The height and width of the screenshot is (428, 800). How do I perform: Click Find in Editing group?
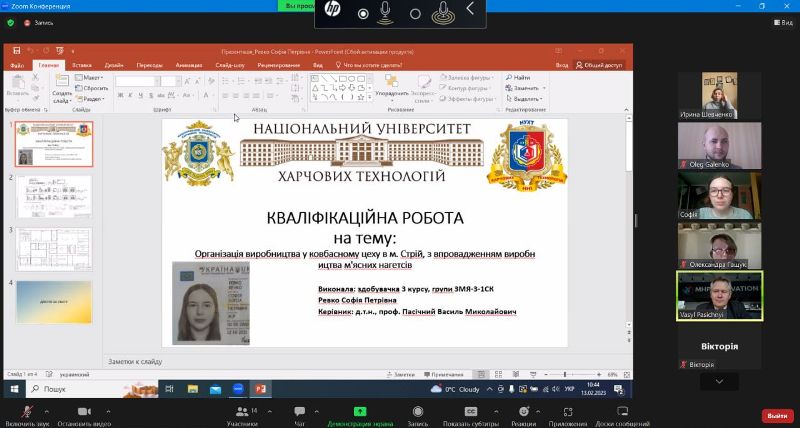click(518, 78)
